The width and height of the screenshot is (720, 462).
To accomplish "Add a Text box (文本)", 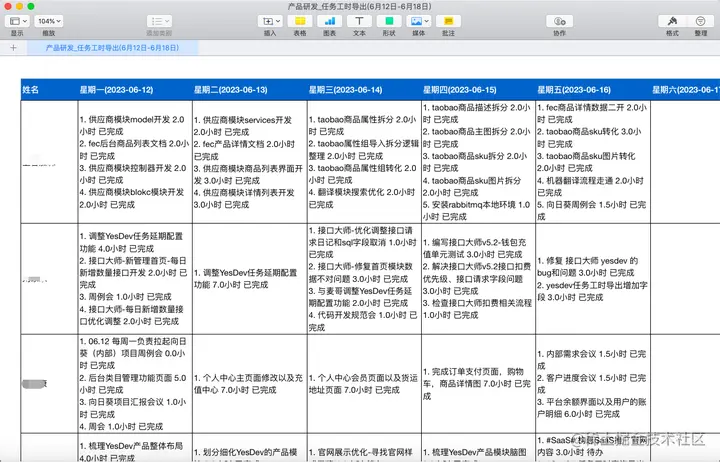I will pyautogui.click(x=359, y=21).
